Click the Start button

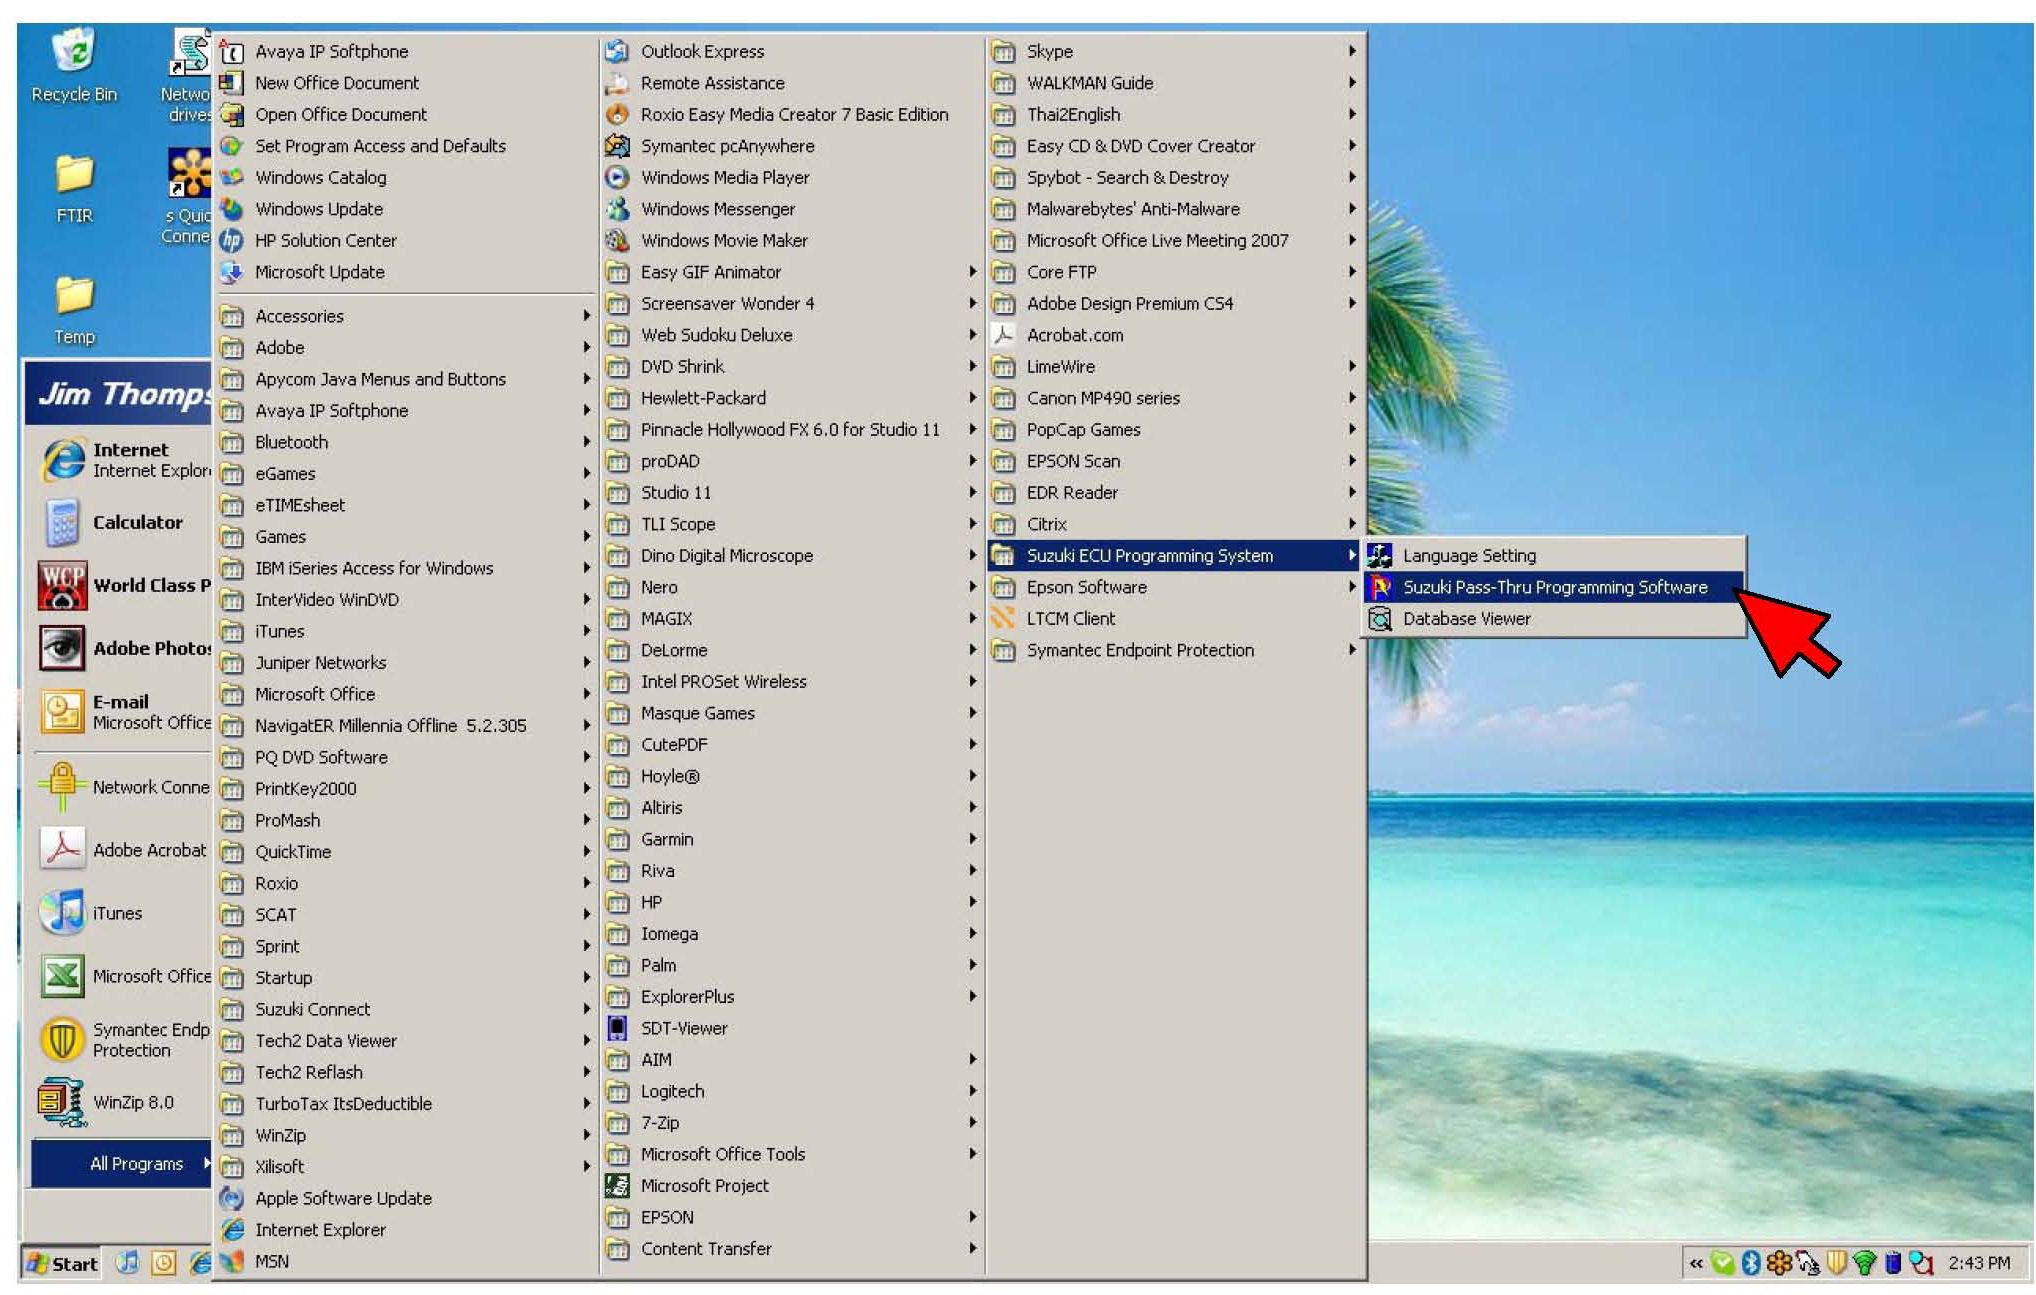[x=63, y=1263]
